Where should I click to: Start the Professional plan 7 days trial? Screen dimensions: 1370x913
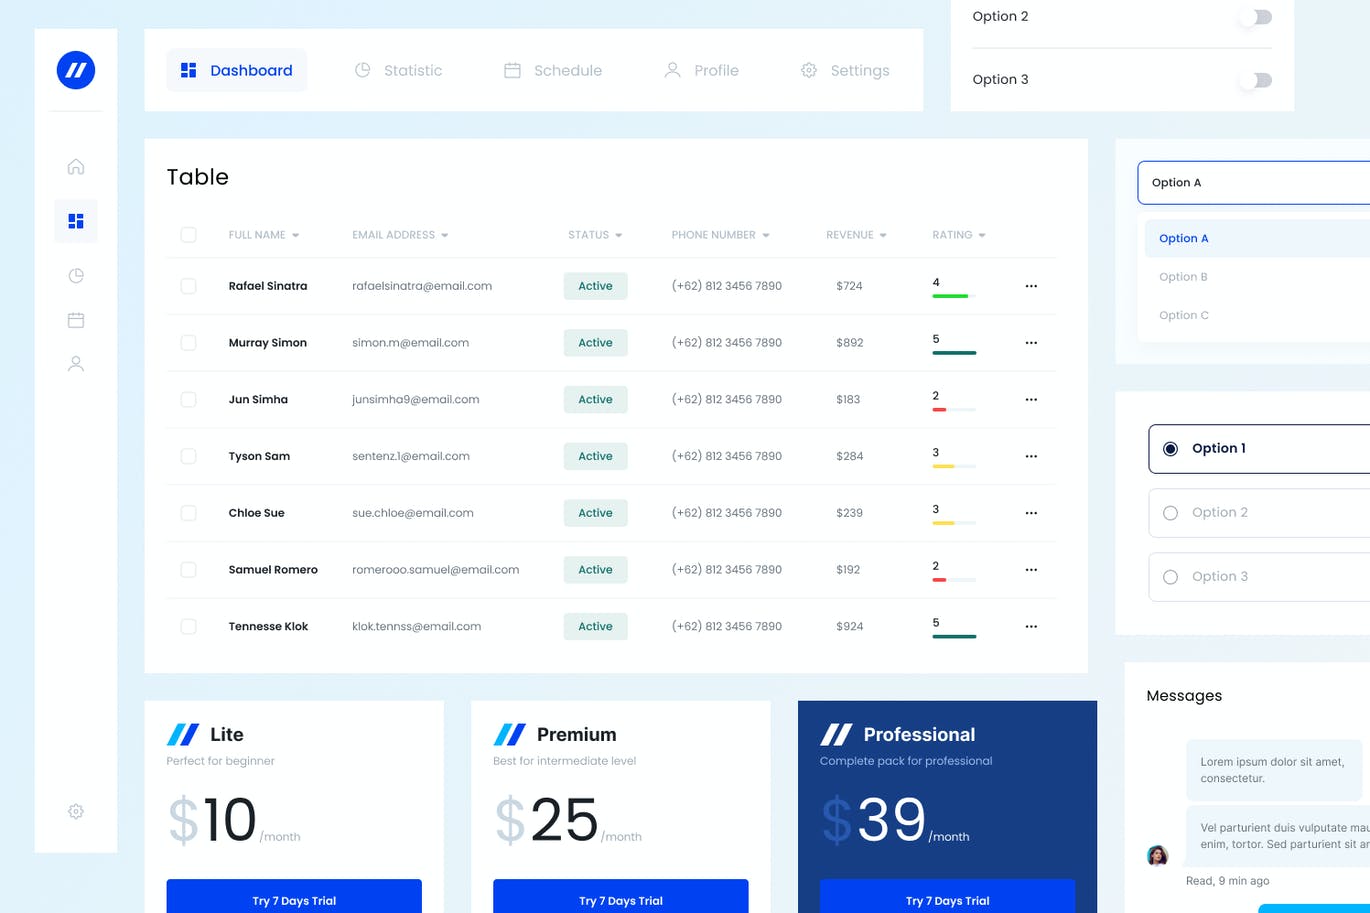coord(947,897)
